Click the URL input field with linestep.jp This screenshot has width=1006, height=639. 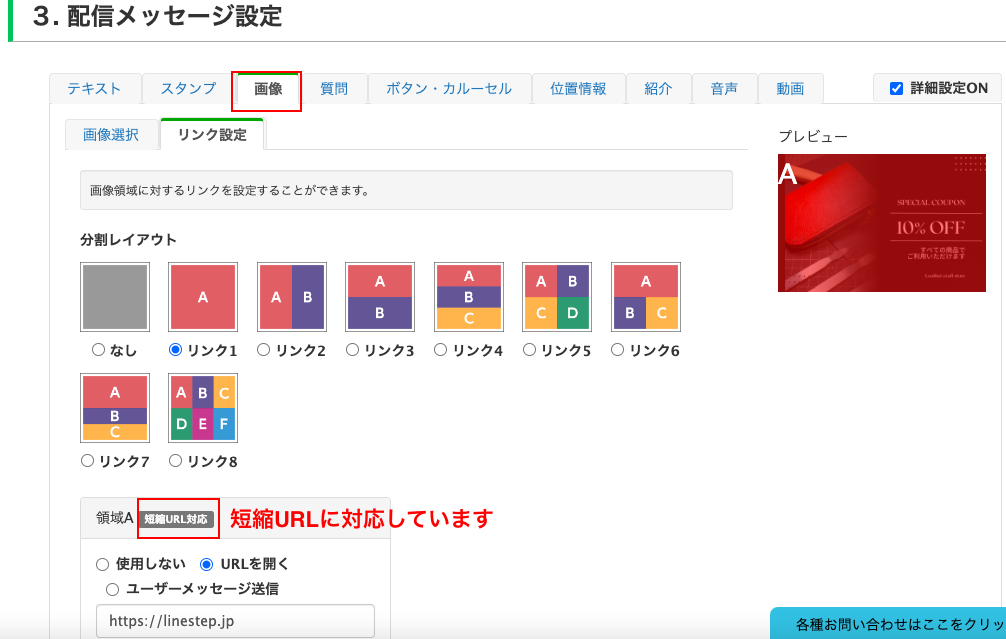[x=235, y=621]
